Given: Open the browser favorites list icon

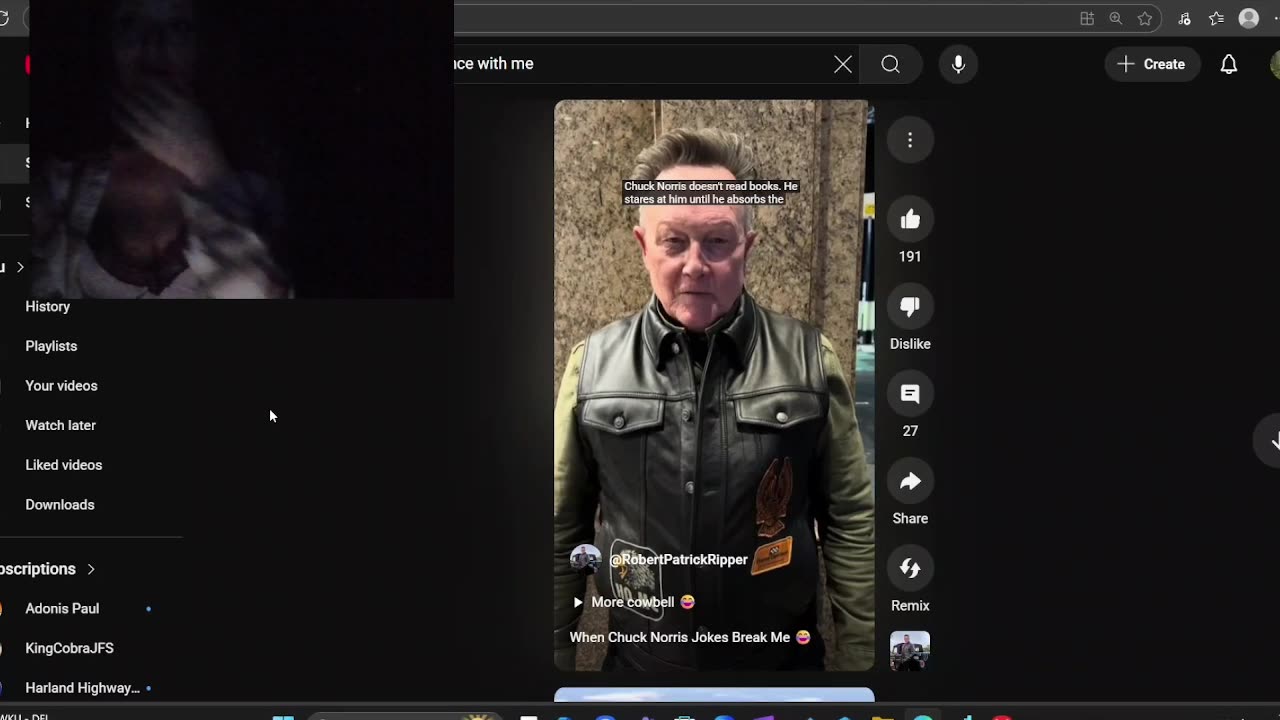Looking at the screenshot, I should coord(1216,18).
